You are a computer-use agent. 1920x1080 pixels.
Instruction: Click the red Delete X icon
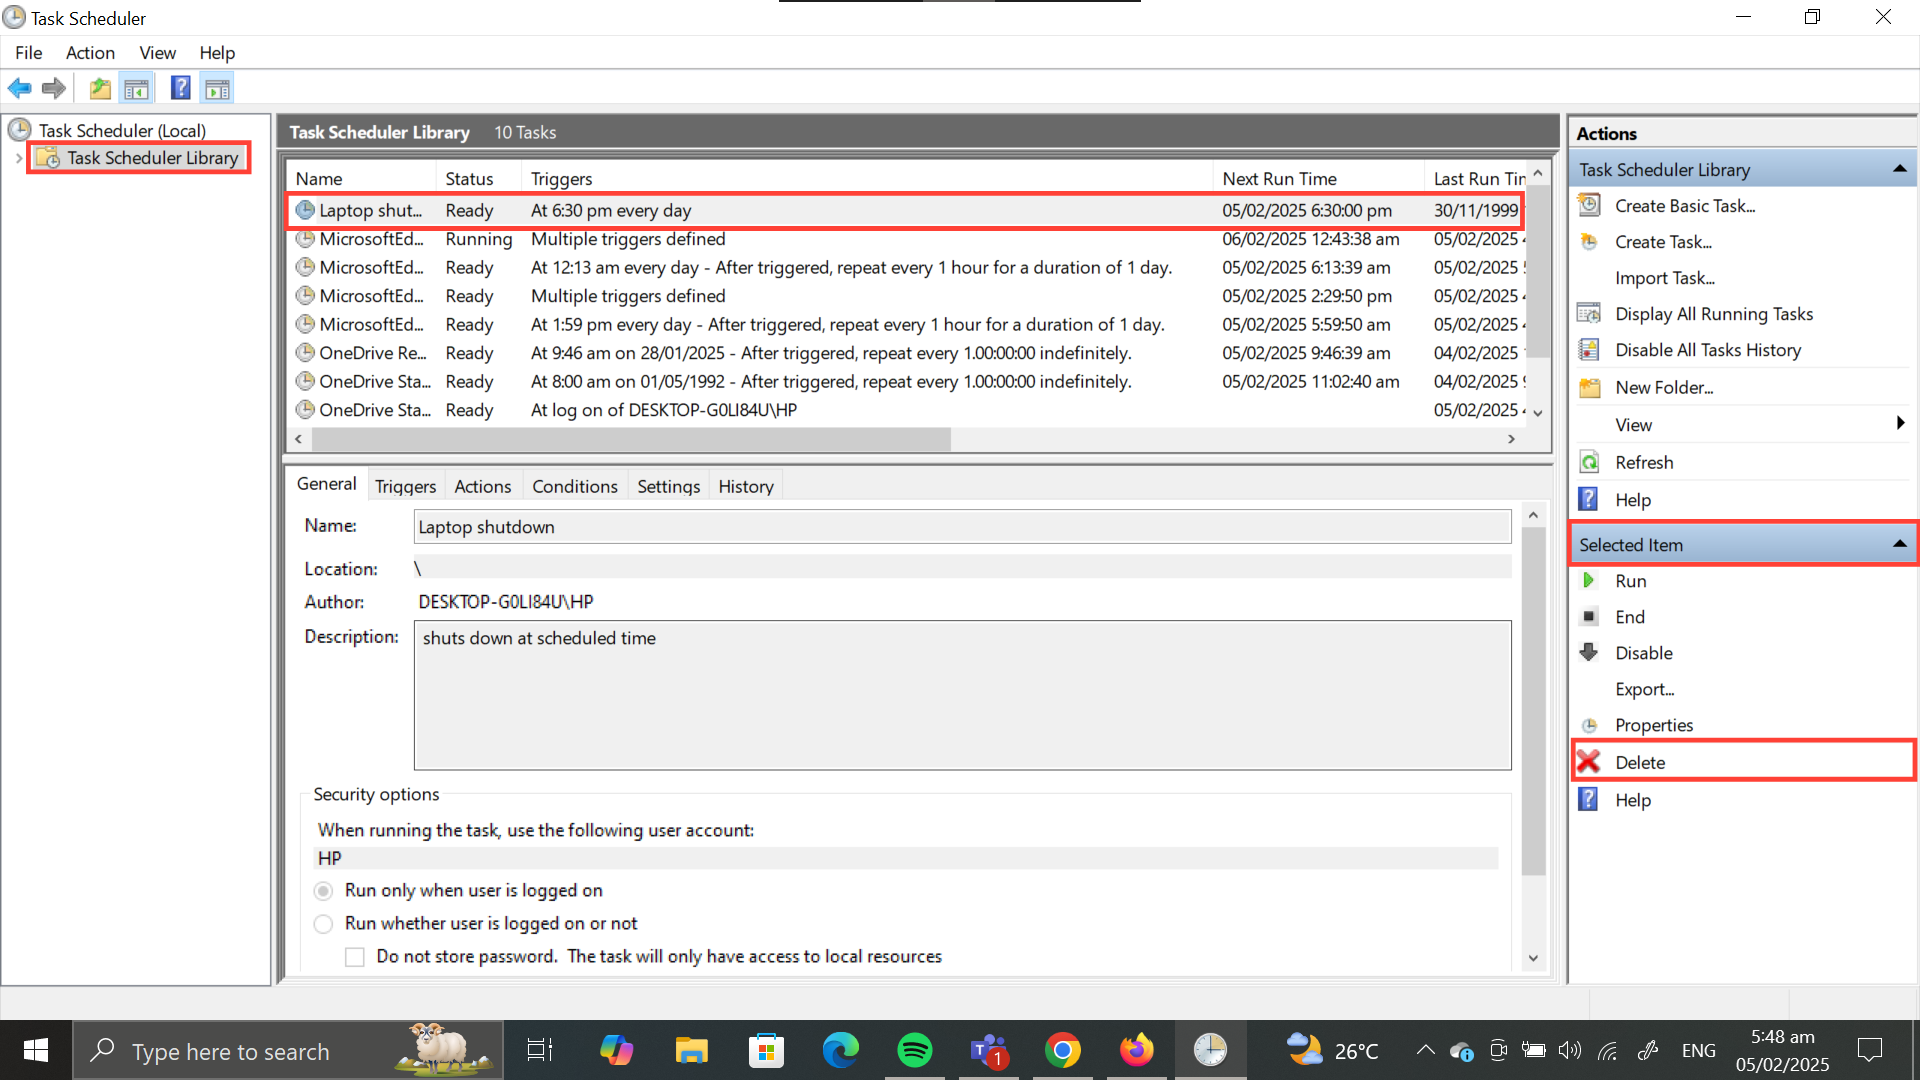coord(1589,762)
